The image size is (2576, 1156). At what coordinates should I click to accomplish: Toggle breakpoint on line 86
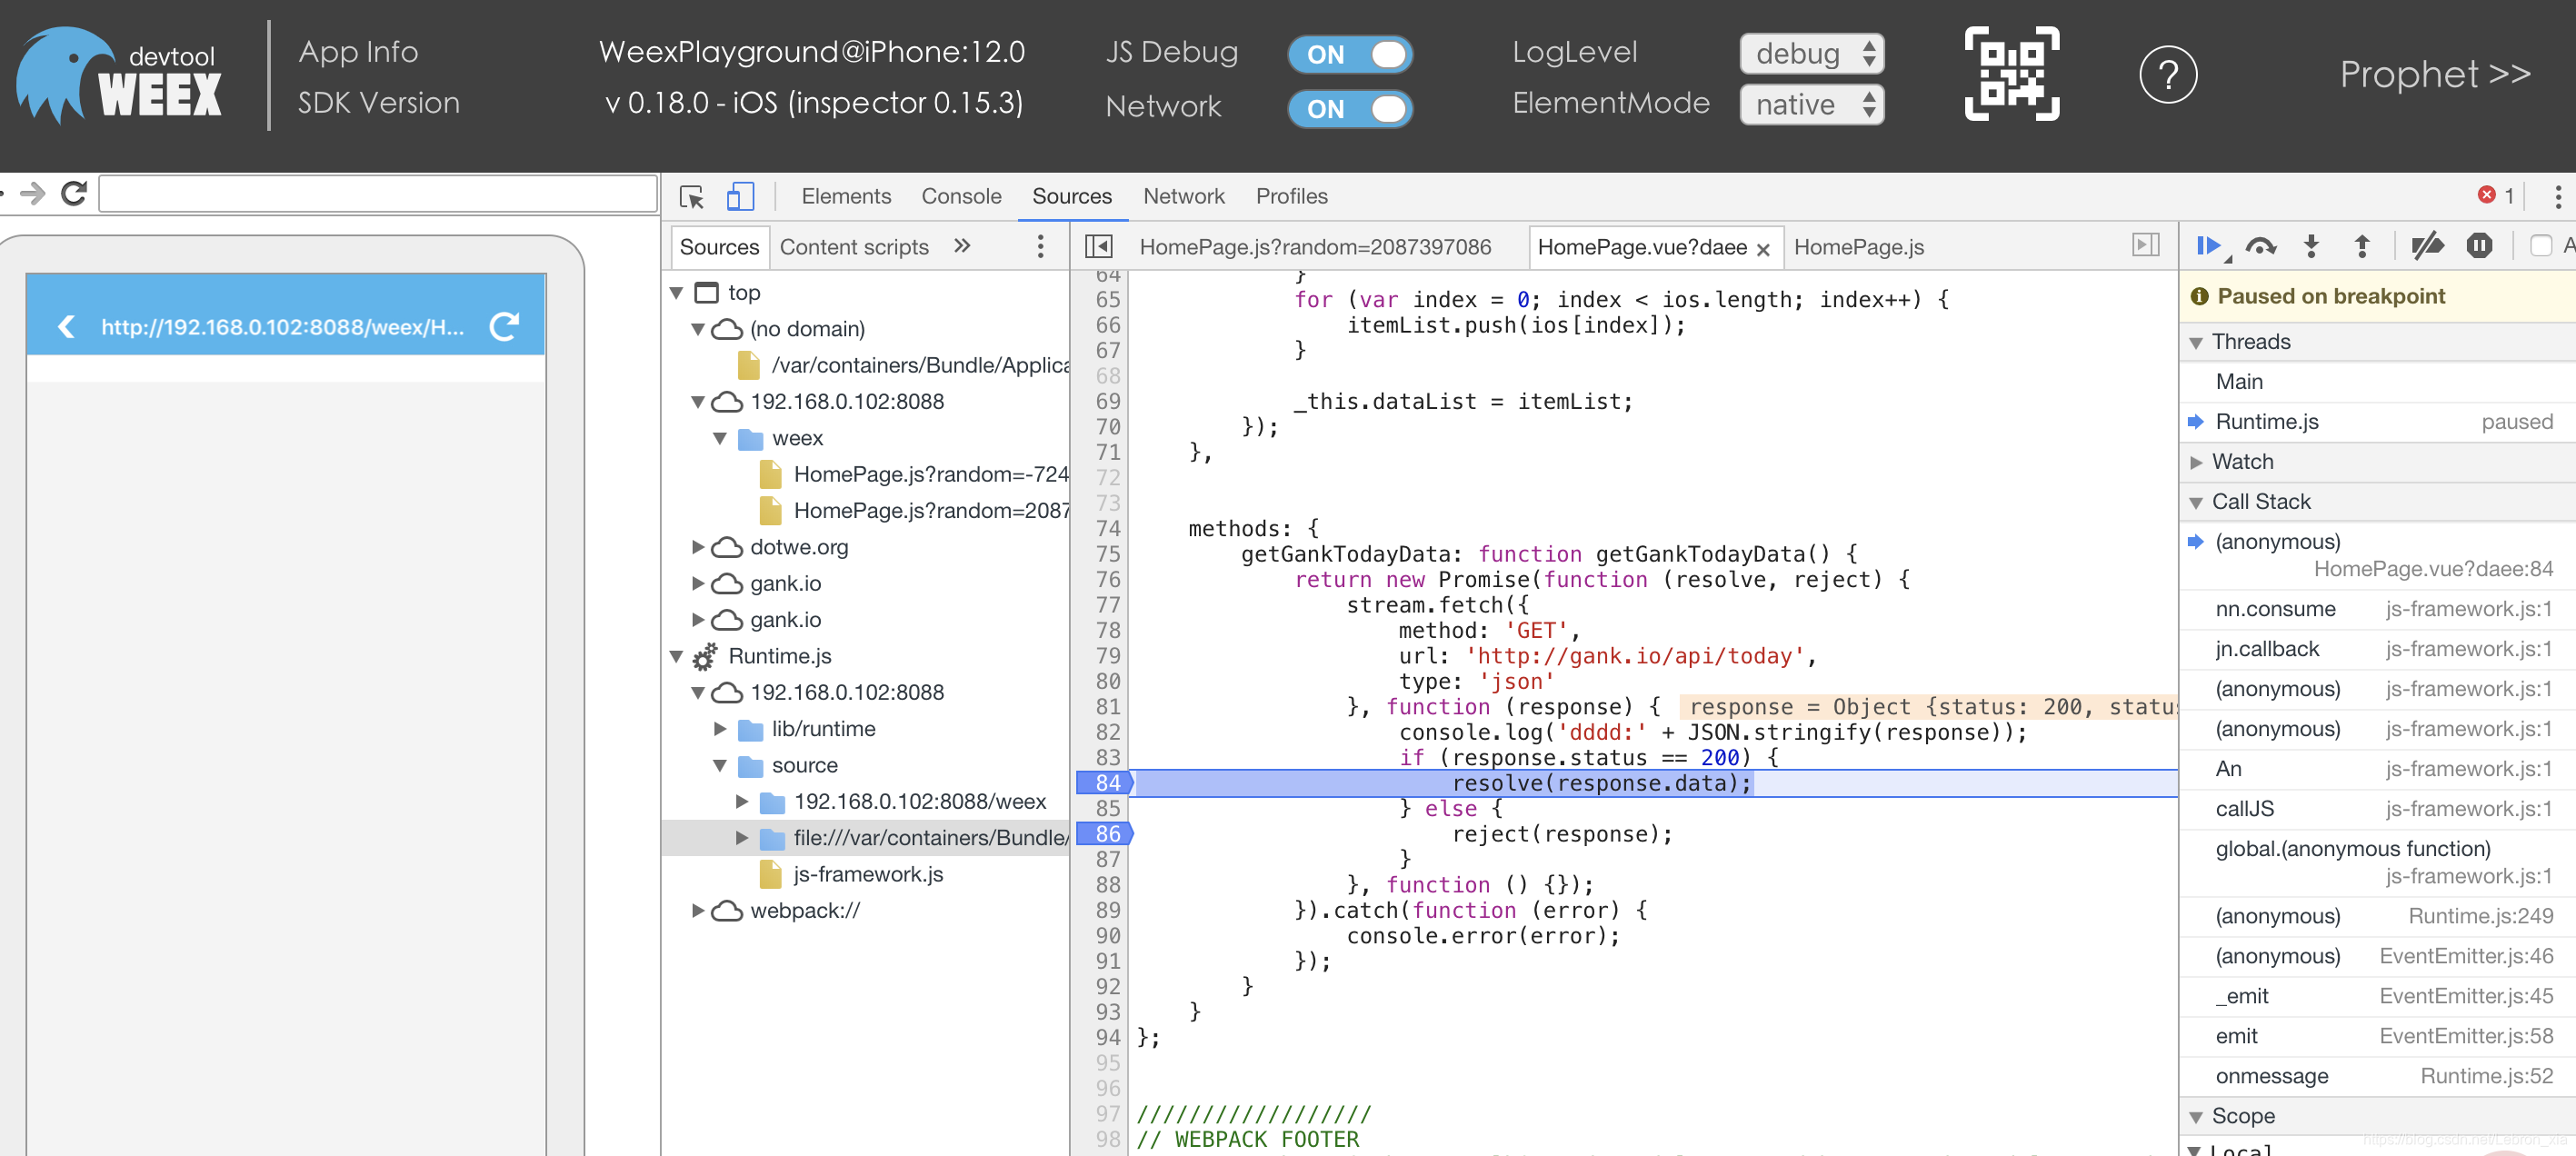(1105, 834)
